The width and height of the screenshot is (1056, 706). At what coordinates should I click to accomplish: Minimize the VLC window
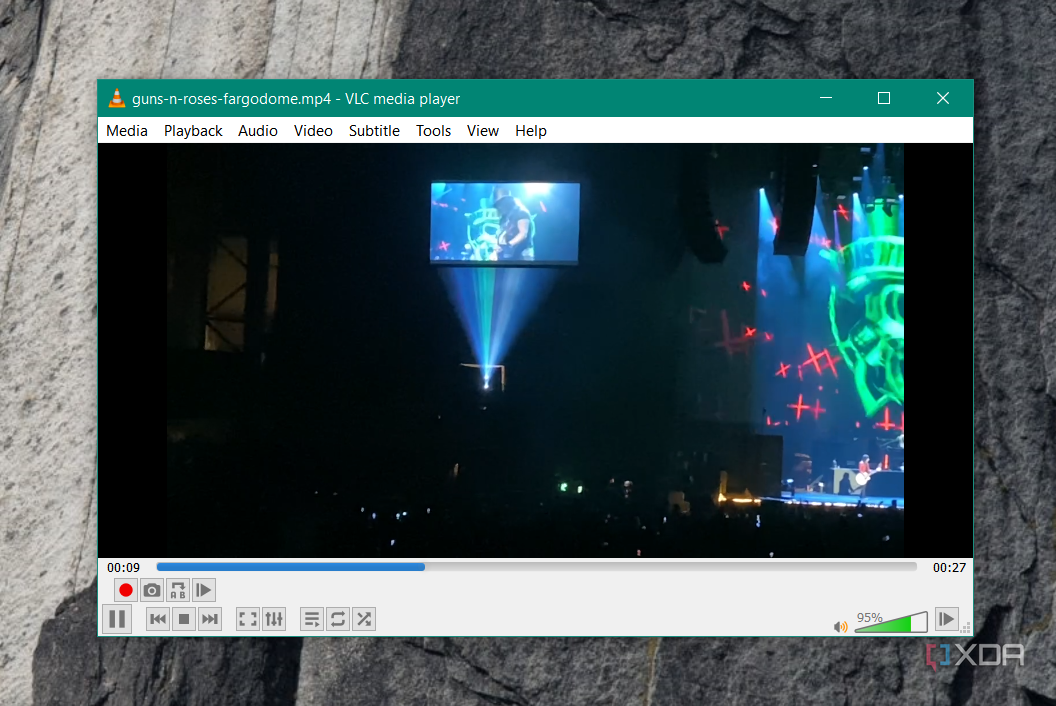pos(826,98)
